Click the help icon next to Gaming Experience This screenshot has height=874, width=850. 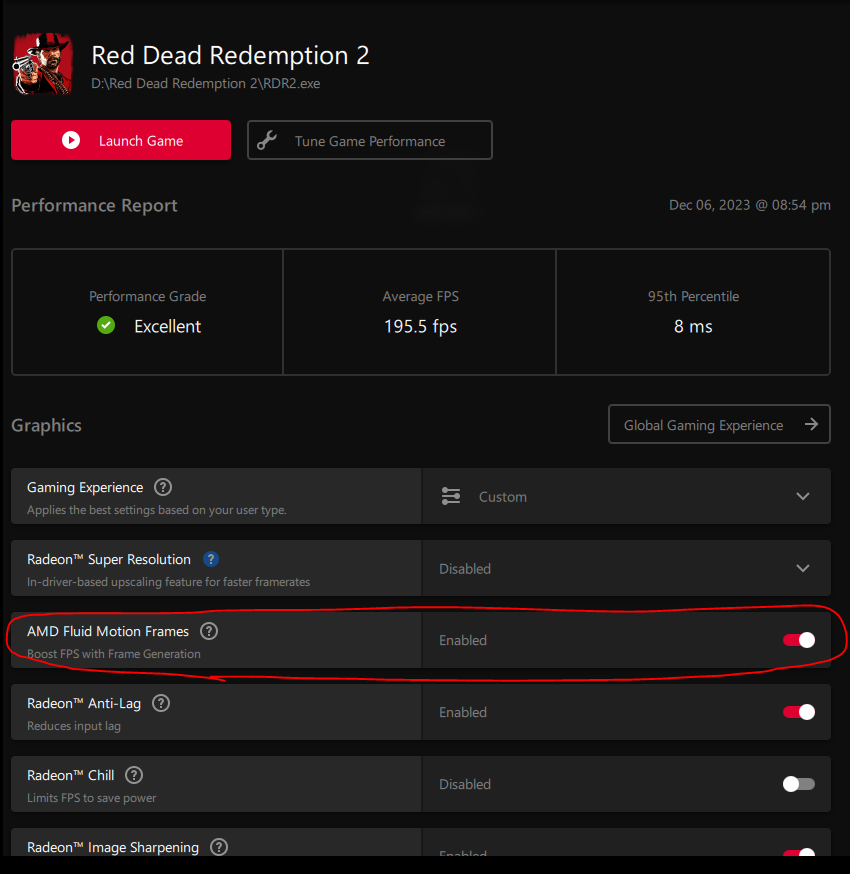[x=163, y=487]
